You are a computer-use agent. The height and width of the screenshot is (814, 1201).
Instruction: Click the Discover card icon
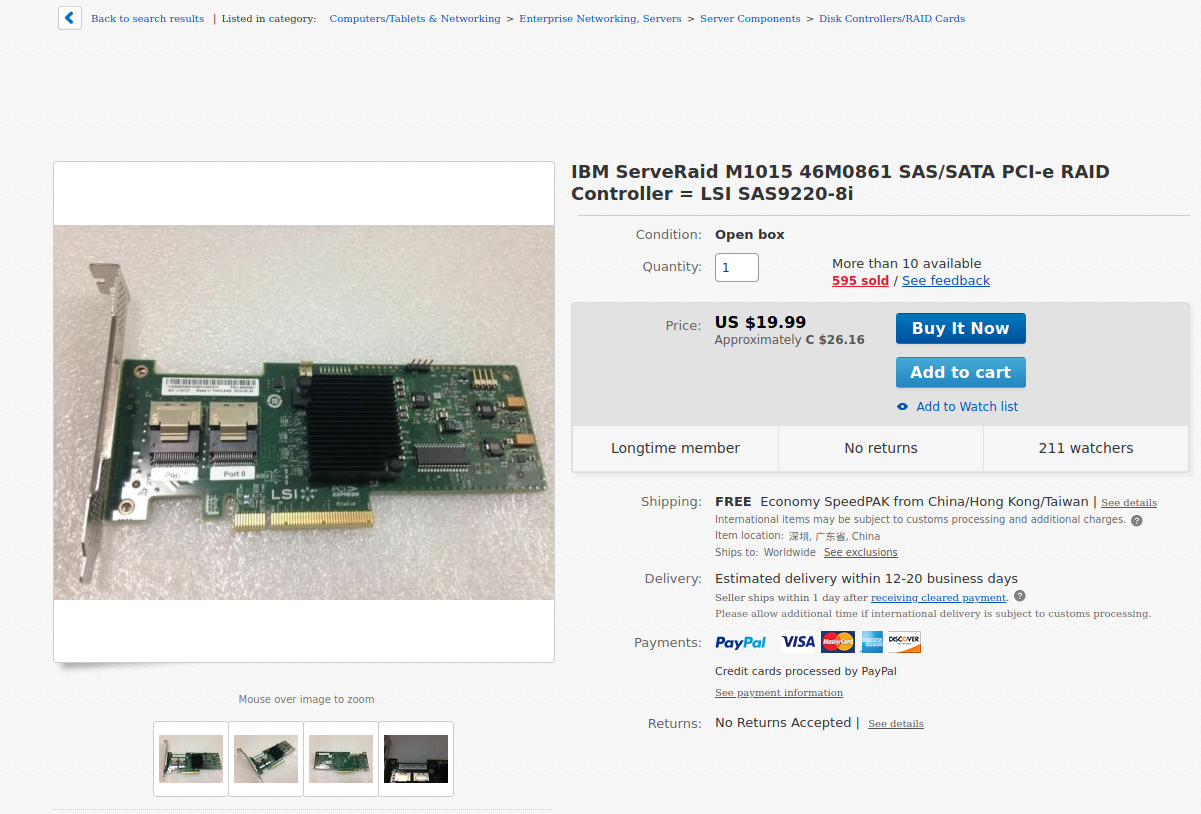pos(904,642)
